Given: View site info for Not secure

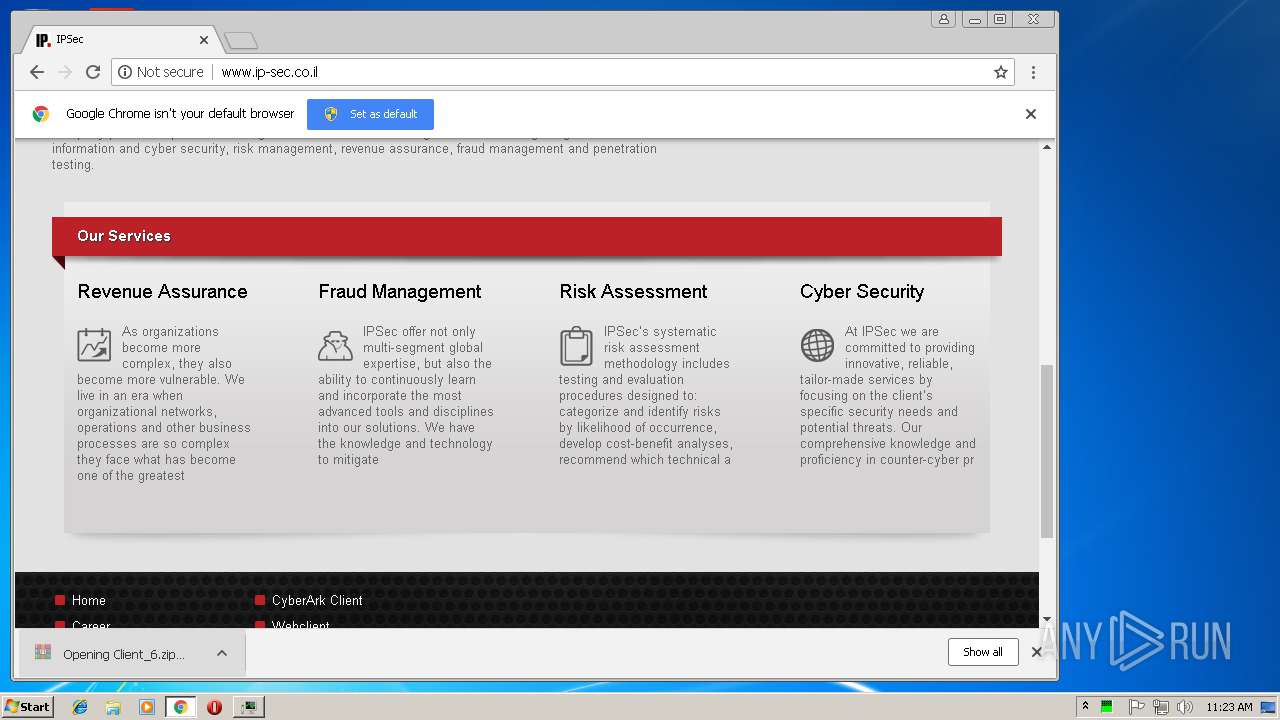Looking at the screenshot, I should click(x=160, y=72).
